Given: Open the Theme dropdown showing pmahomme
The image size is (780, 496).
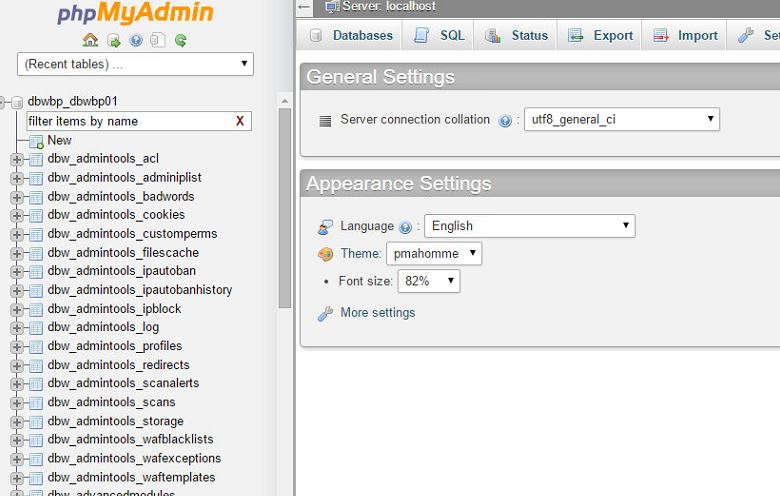Looking at the screenshot, I should pos(433,254).
